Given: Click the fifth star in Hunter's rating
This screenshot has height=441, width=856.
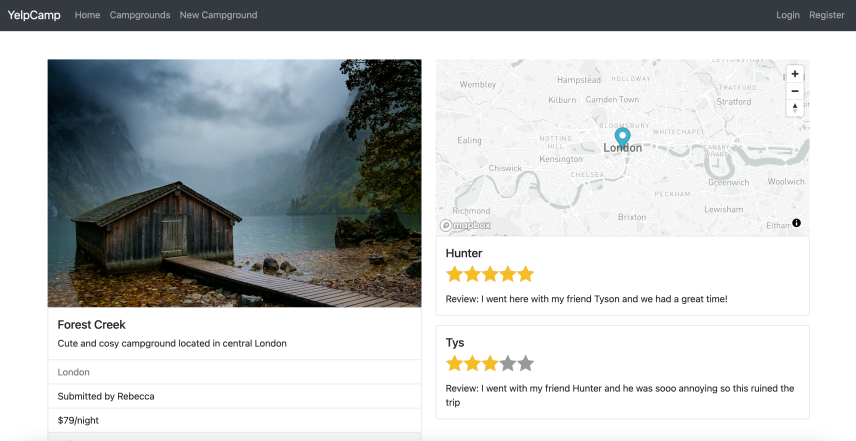Looking at the screenshot, I should (525, 274).
